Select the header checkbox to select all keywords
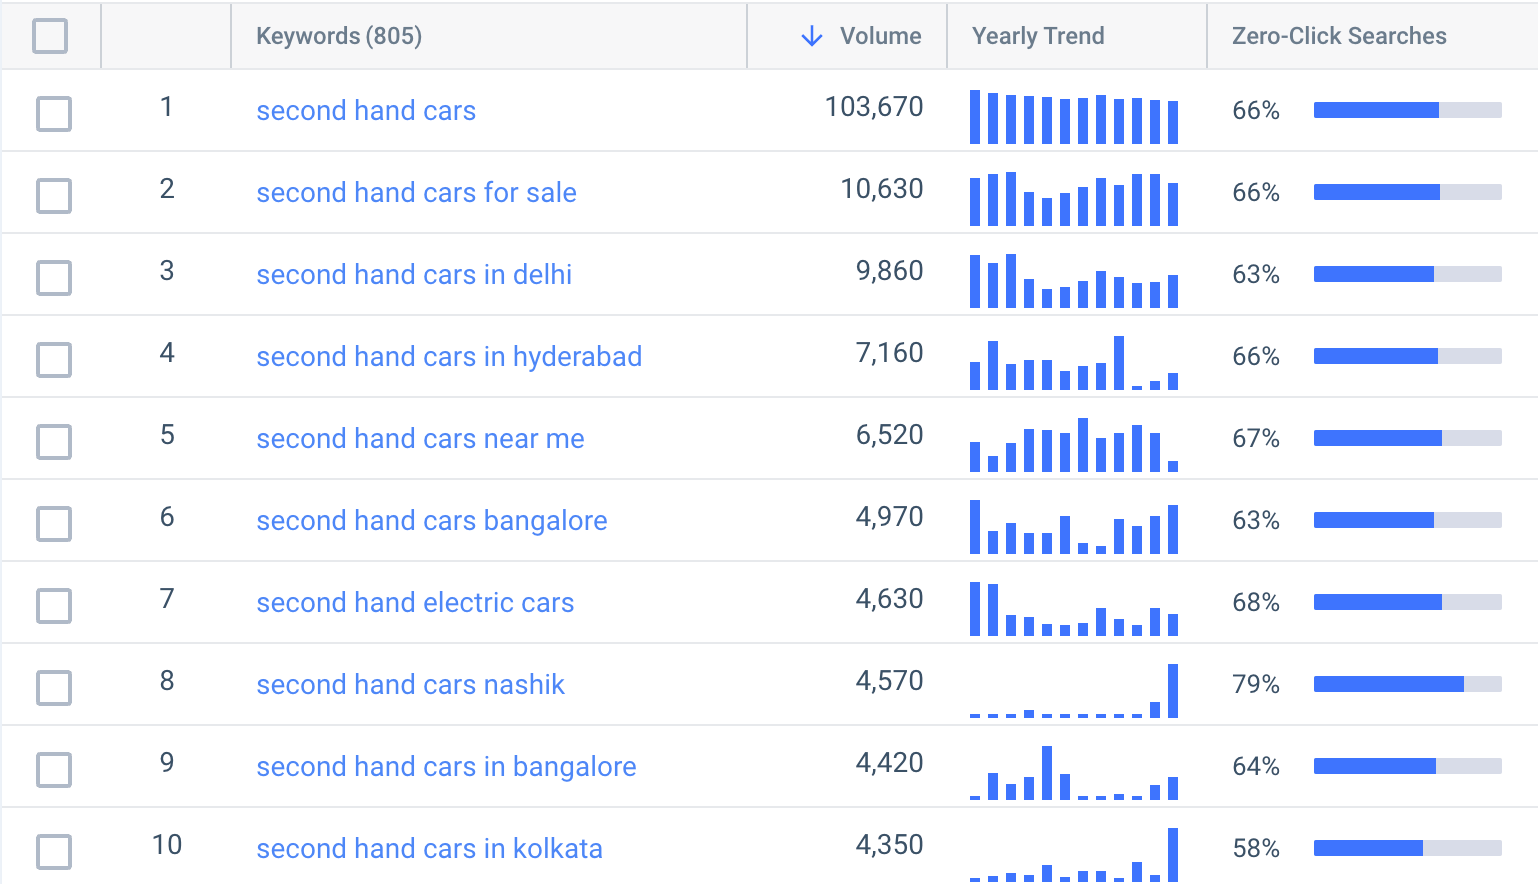 [x=53, y=35]
